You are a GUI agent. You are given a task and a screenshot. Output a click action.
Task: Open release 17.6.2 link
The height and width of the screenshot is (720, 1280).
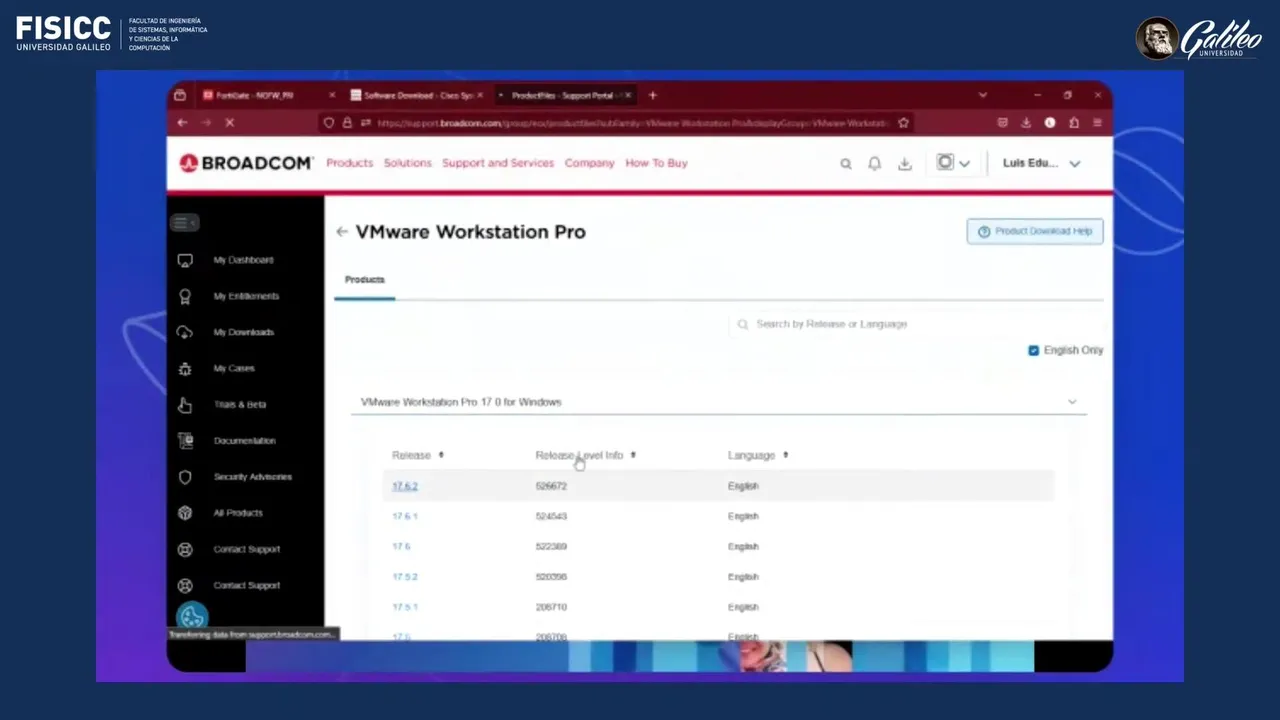pyautogui.click(x=405, y=487)
